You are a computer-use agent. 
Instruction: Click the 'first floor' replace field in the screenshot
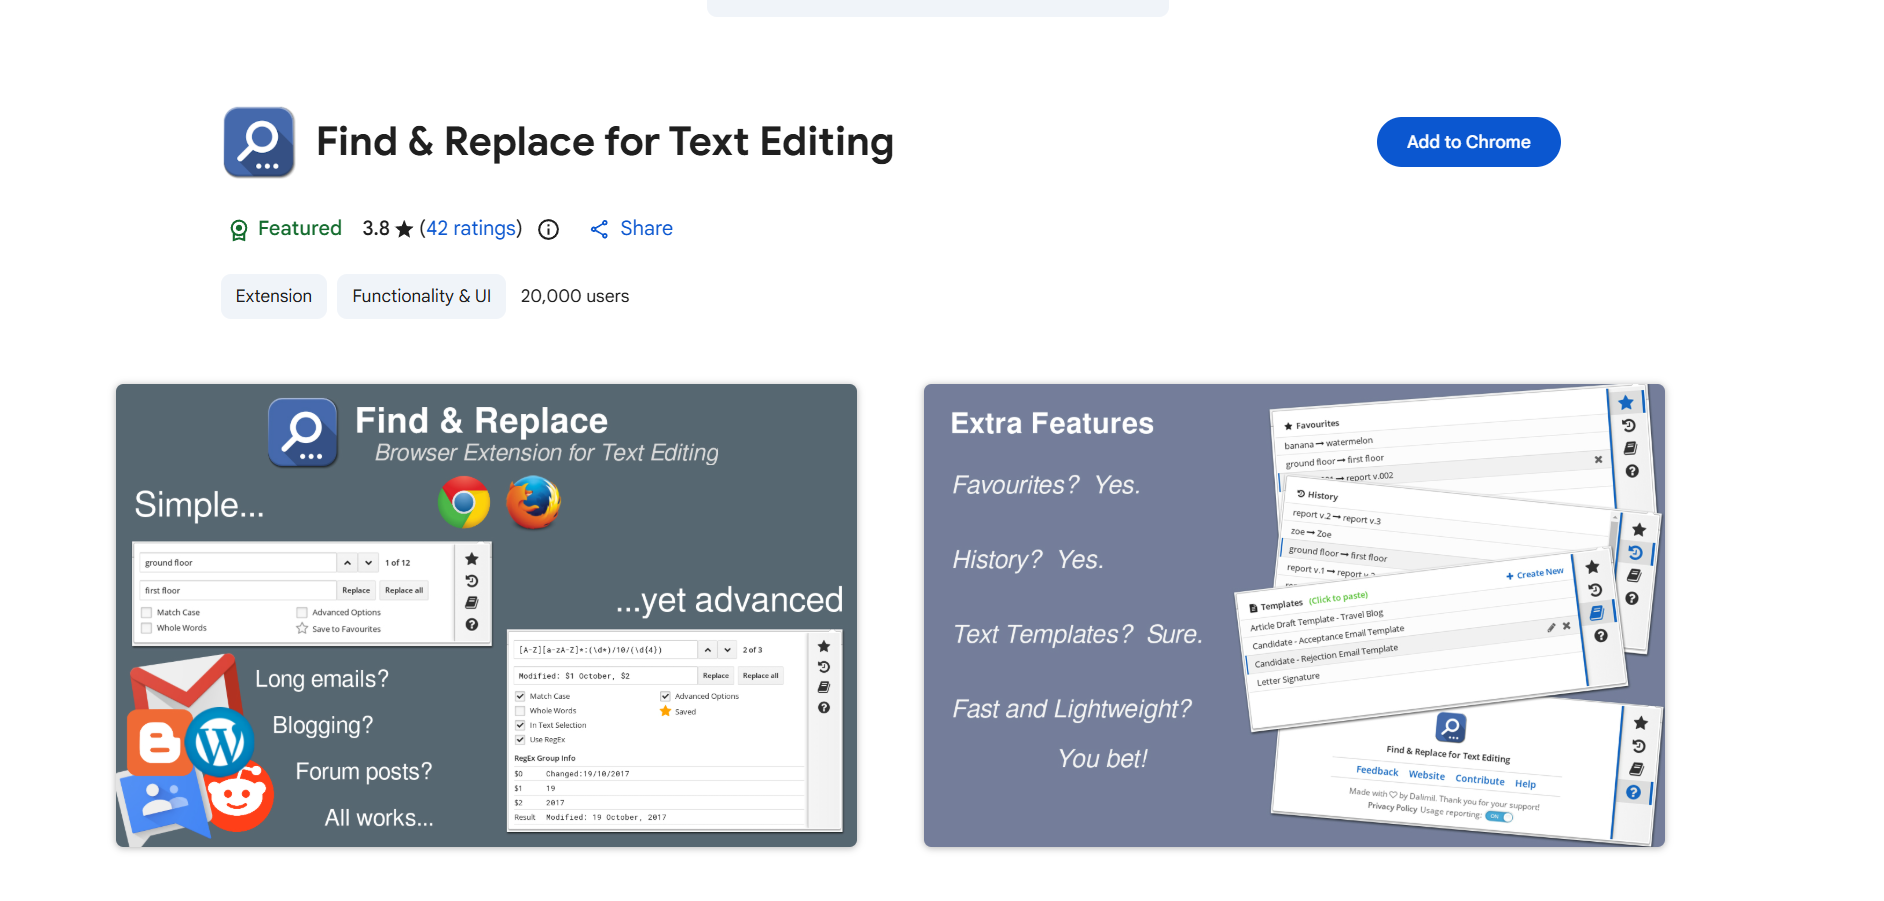point(238,591)
